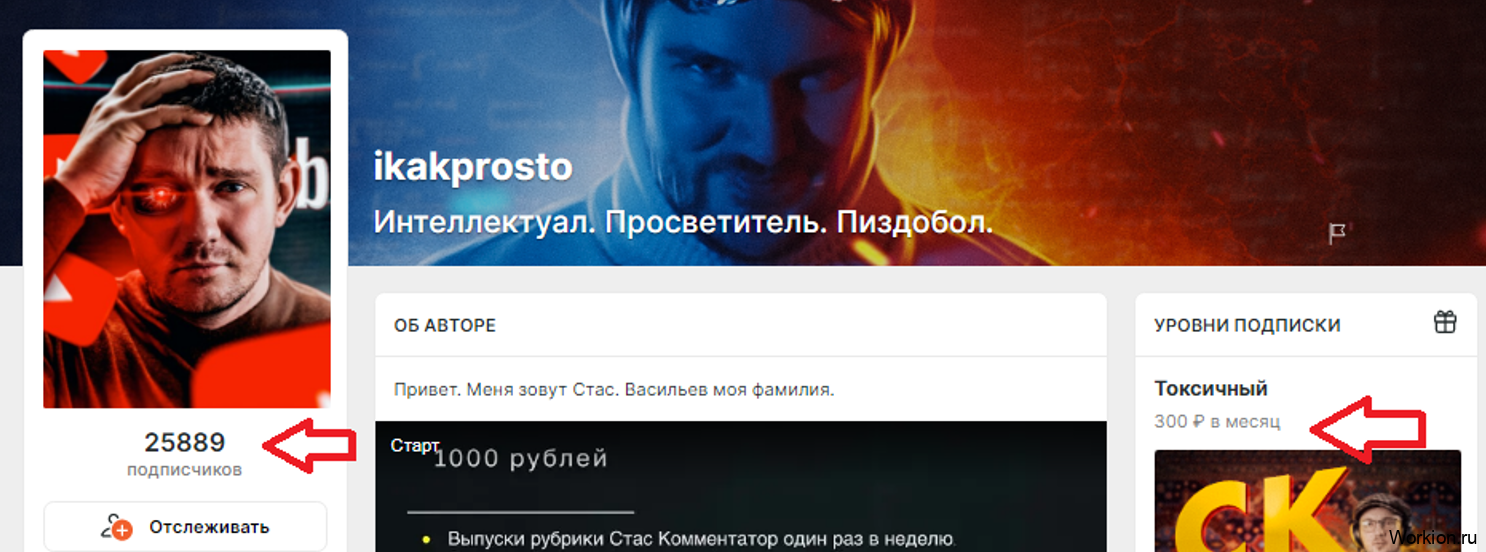Open the author's profile avatar photo
This screenshot has height=552, width=1486.
pos(187,229)
